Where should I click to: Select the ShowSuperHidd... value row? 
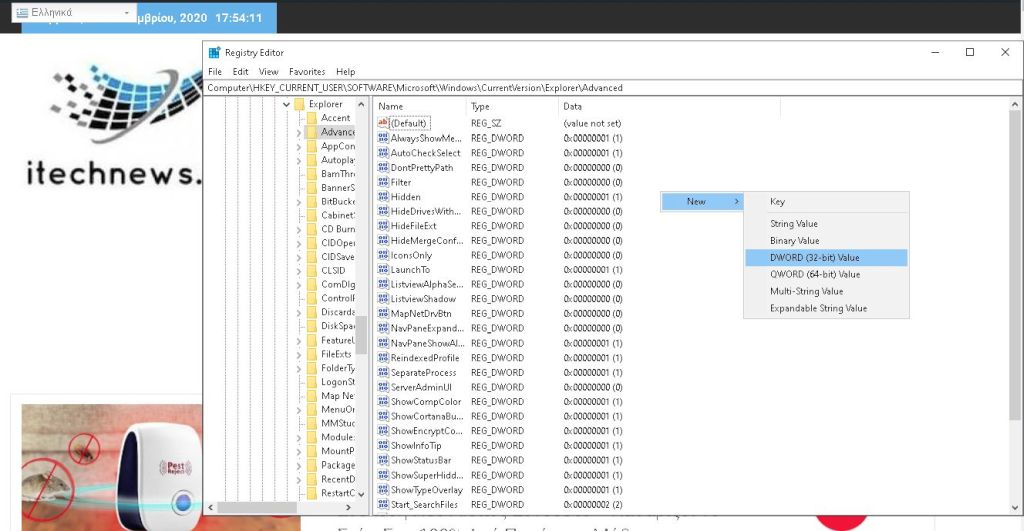pyautogui.click(x=500, y=475)
